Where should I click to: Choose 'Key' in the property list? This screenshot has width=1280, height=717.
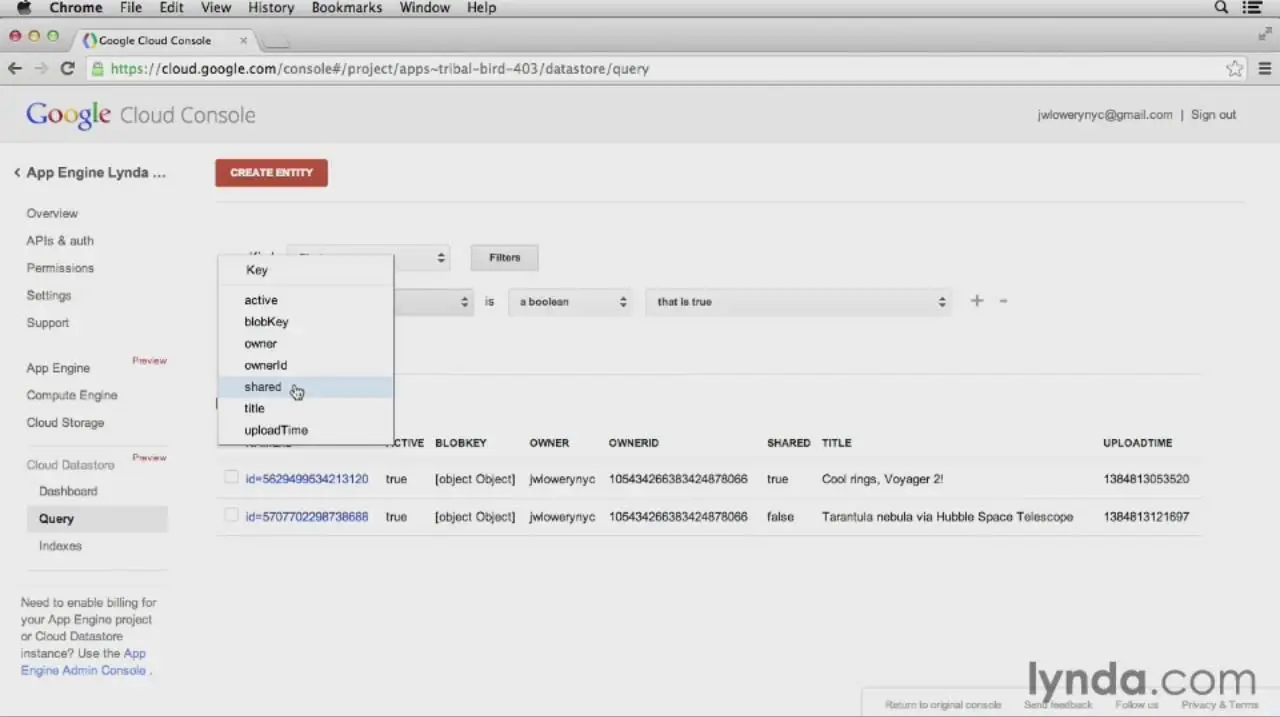pos(305,270)
